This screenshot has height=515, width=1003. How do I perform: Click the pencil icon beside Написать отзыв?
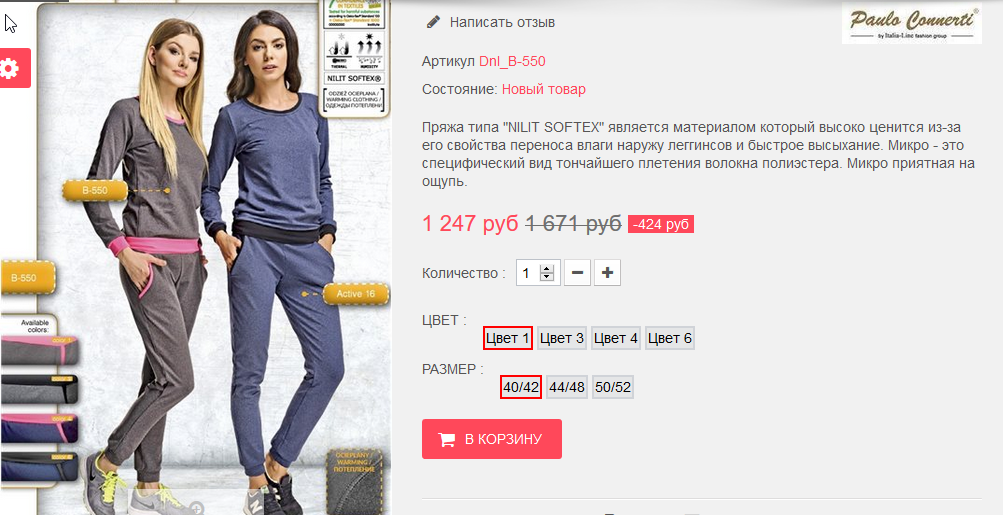click(433, 22)
